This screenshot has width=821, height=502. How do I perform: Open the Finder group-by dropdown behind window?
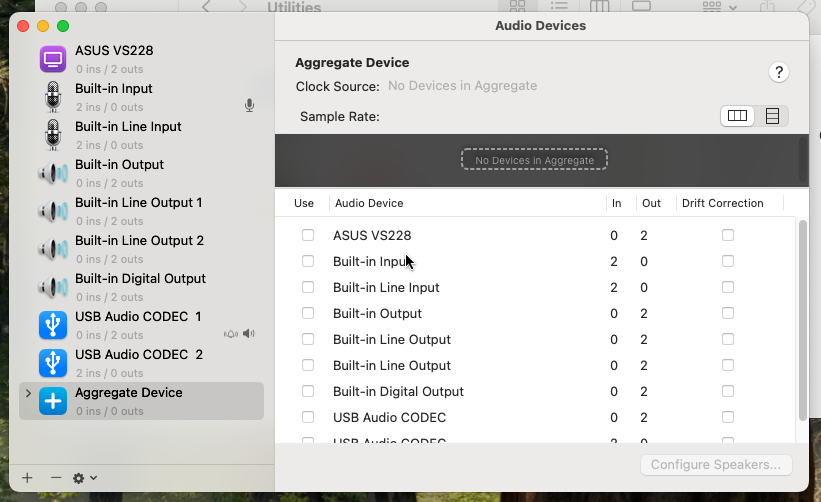[719, 6]
